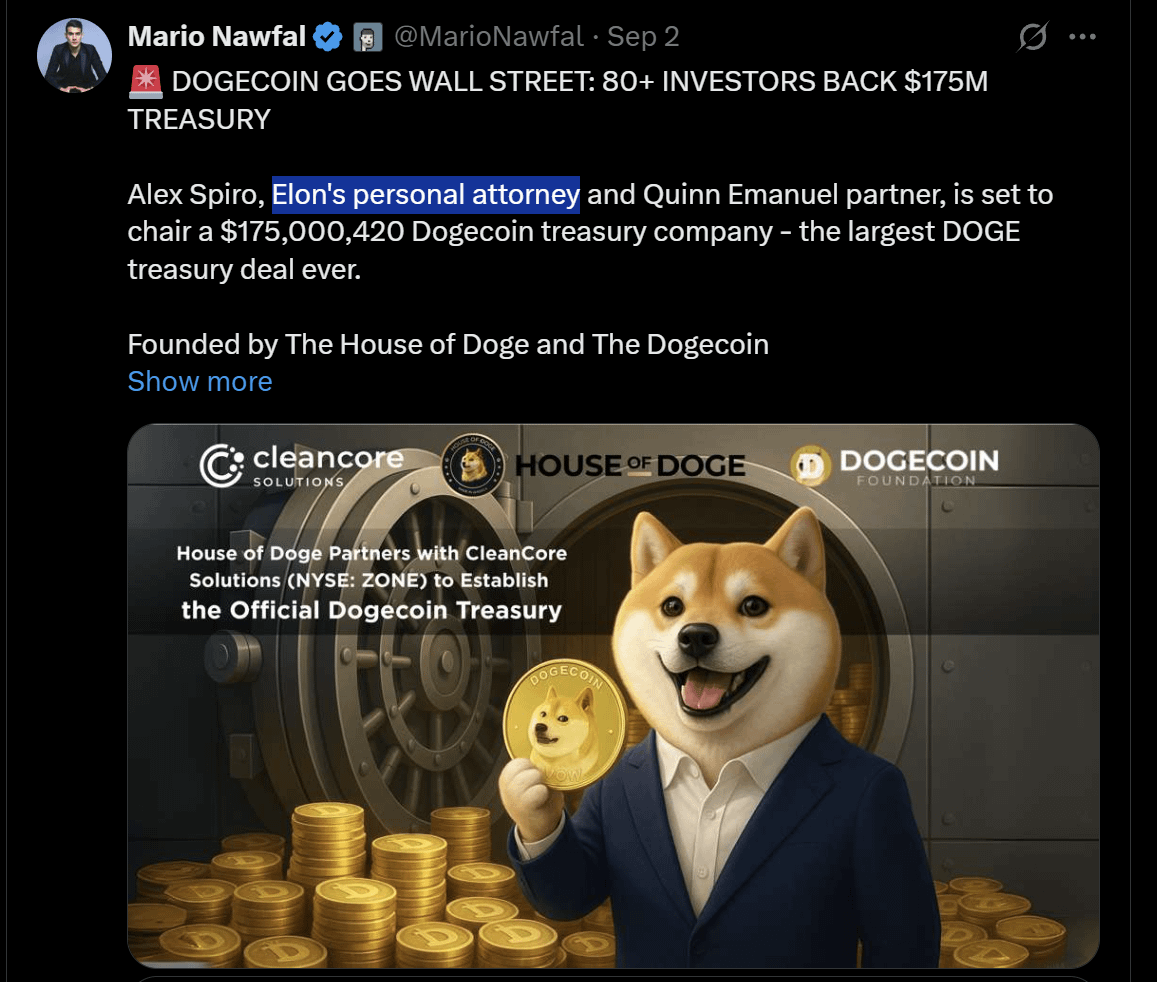Click the Dogecoin Foundation coin logo
Screen dimensions: 1157x982
click(x=809, y=466)
